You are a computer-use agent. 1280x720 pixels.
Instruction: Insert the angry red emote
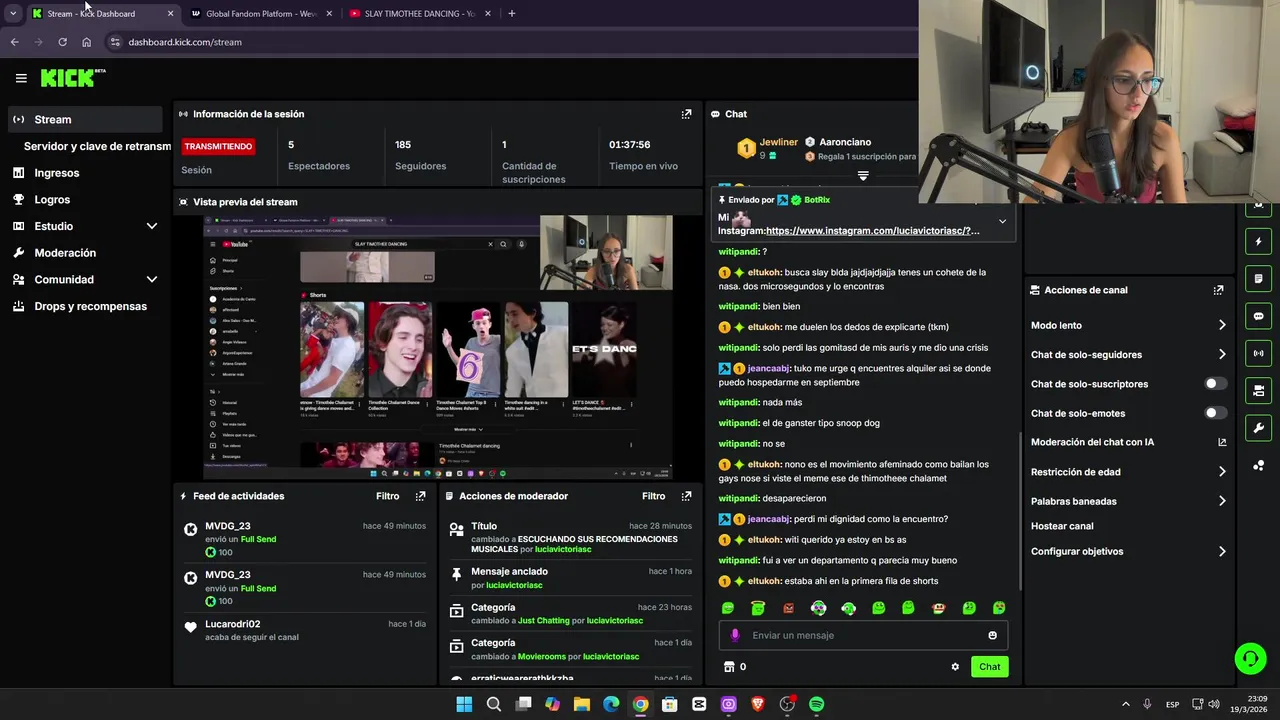pyautogui.click(x=788, y=608)
